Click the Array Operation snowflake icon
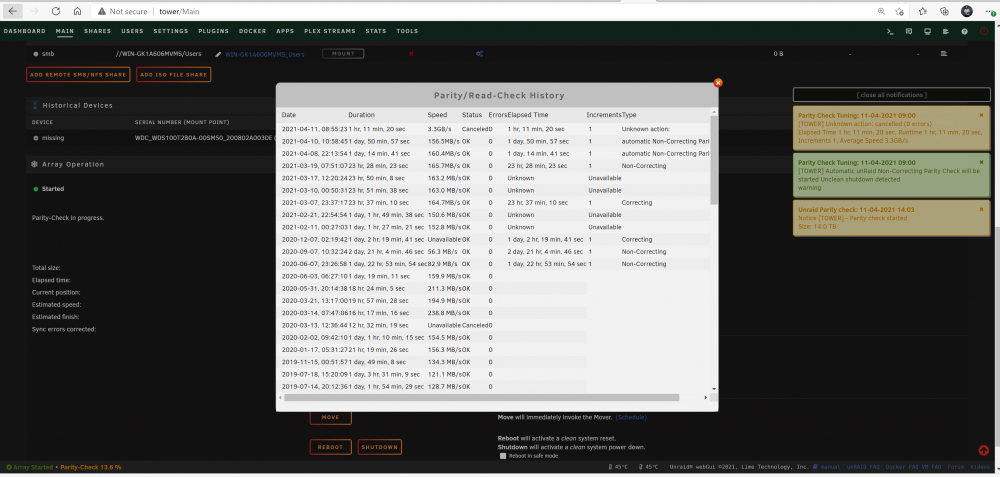 [34, 165]
